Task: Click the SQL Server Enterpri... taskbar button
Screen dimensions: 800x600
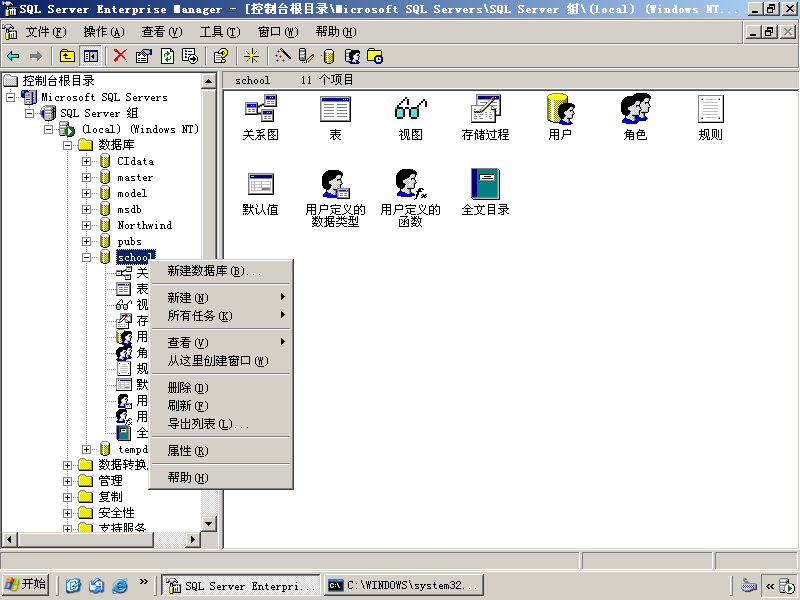Action: click(241, 585)
